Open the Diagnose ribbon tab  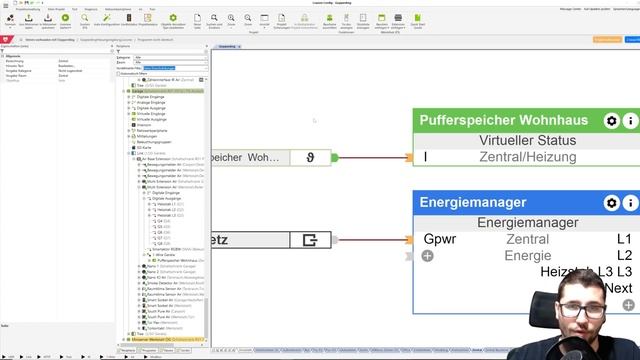(x=91, y=9)
